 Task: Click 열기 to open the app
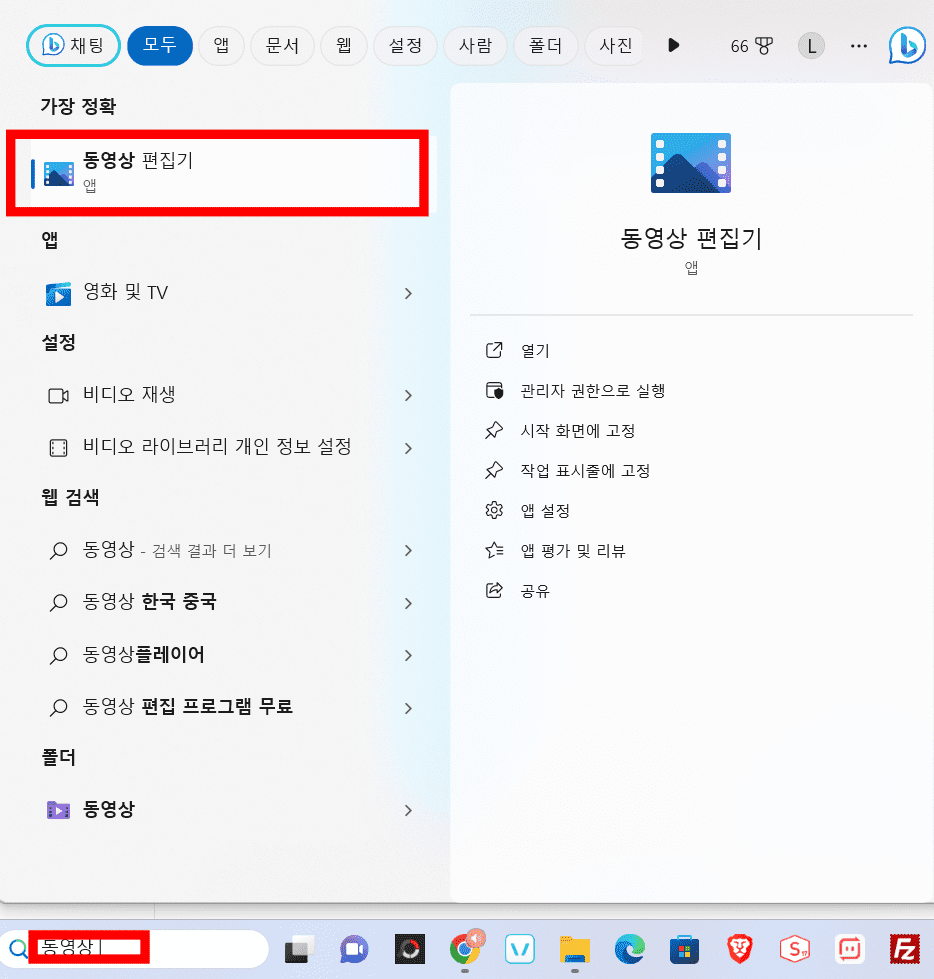coord(535,351)
